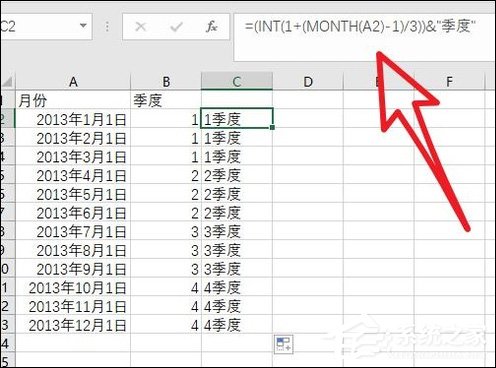This screenshot has width=496, height=368.
Task: Select cell with 2013年3月1日
Action: tap(73, 157)
